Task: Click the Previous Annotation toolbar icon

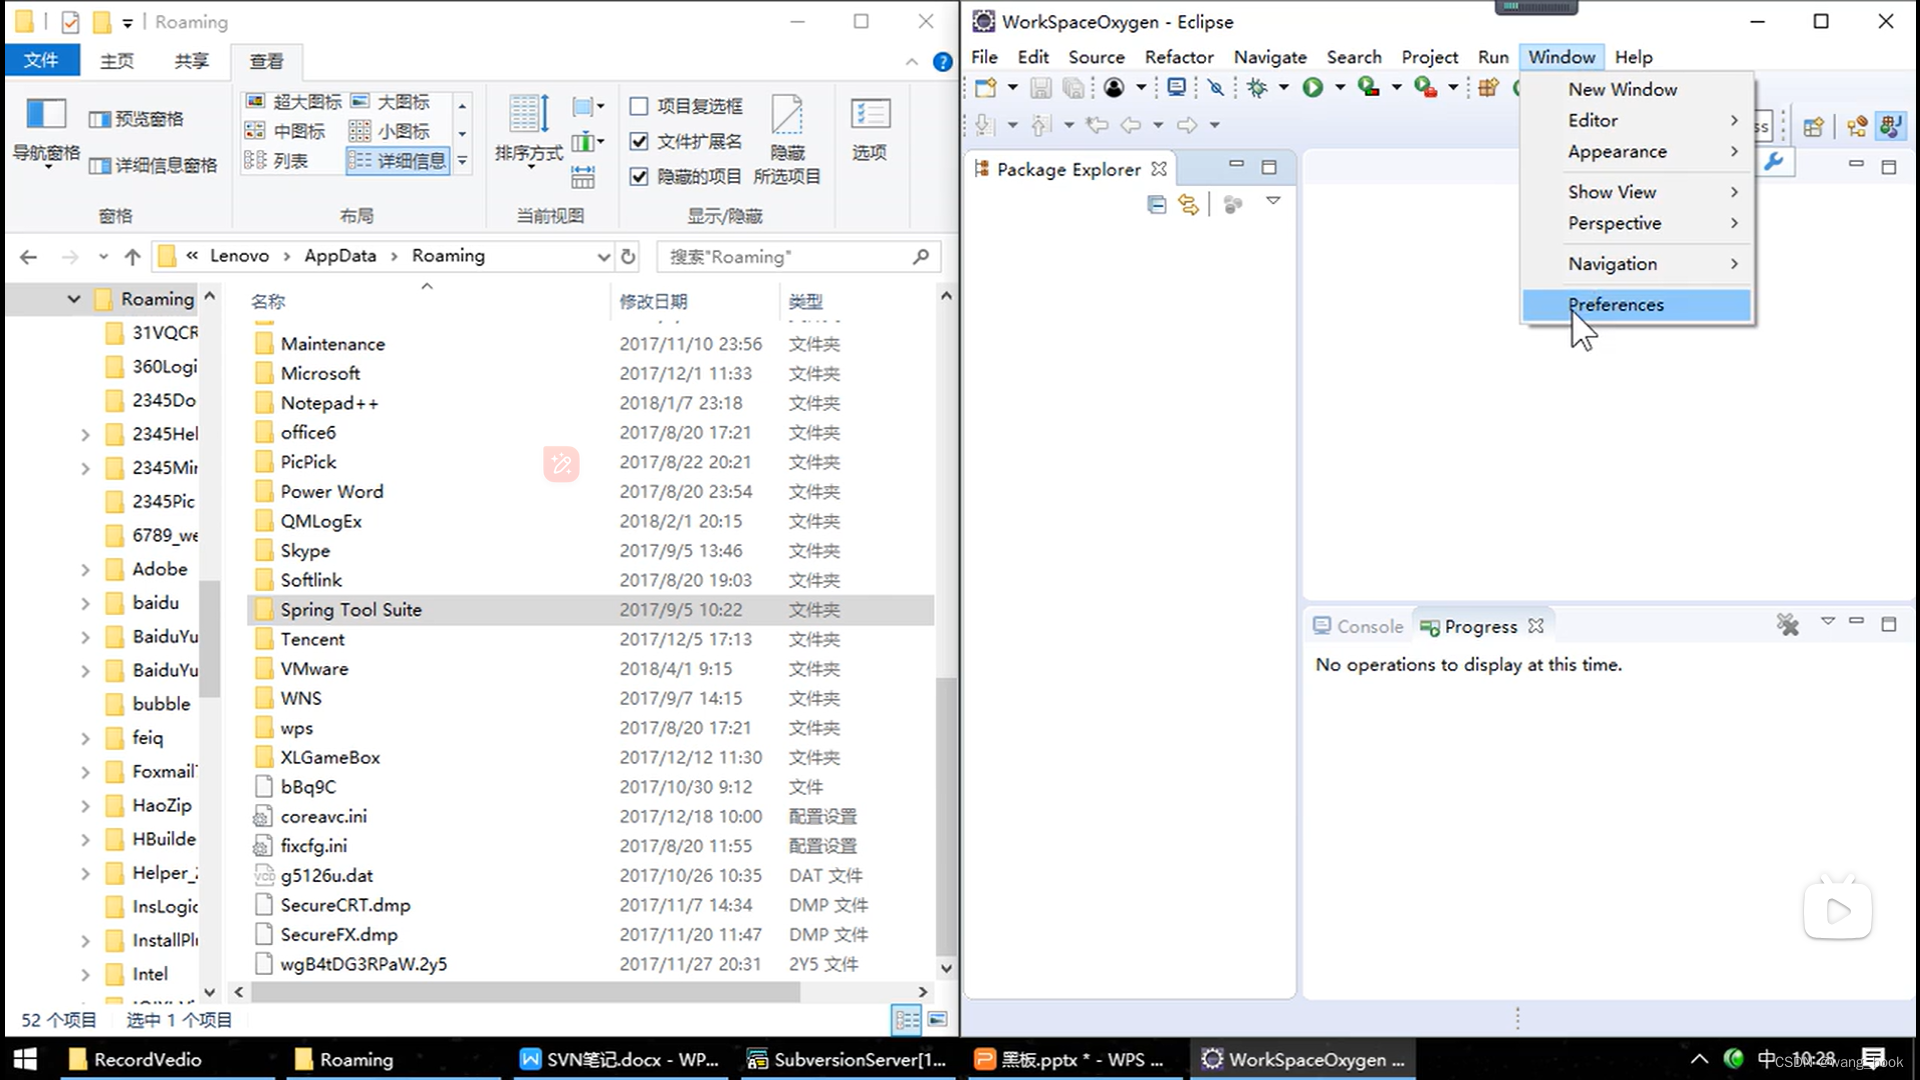Action: [x=1041, y=125]
